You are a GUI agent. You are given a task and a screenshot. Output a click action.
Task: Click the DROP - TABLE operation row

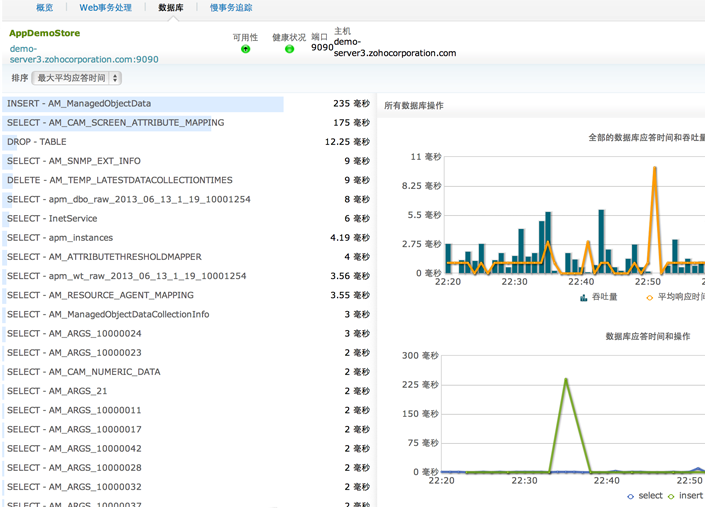37,142
